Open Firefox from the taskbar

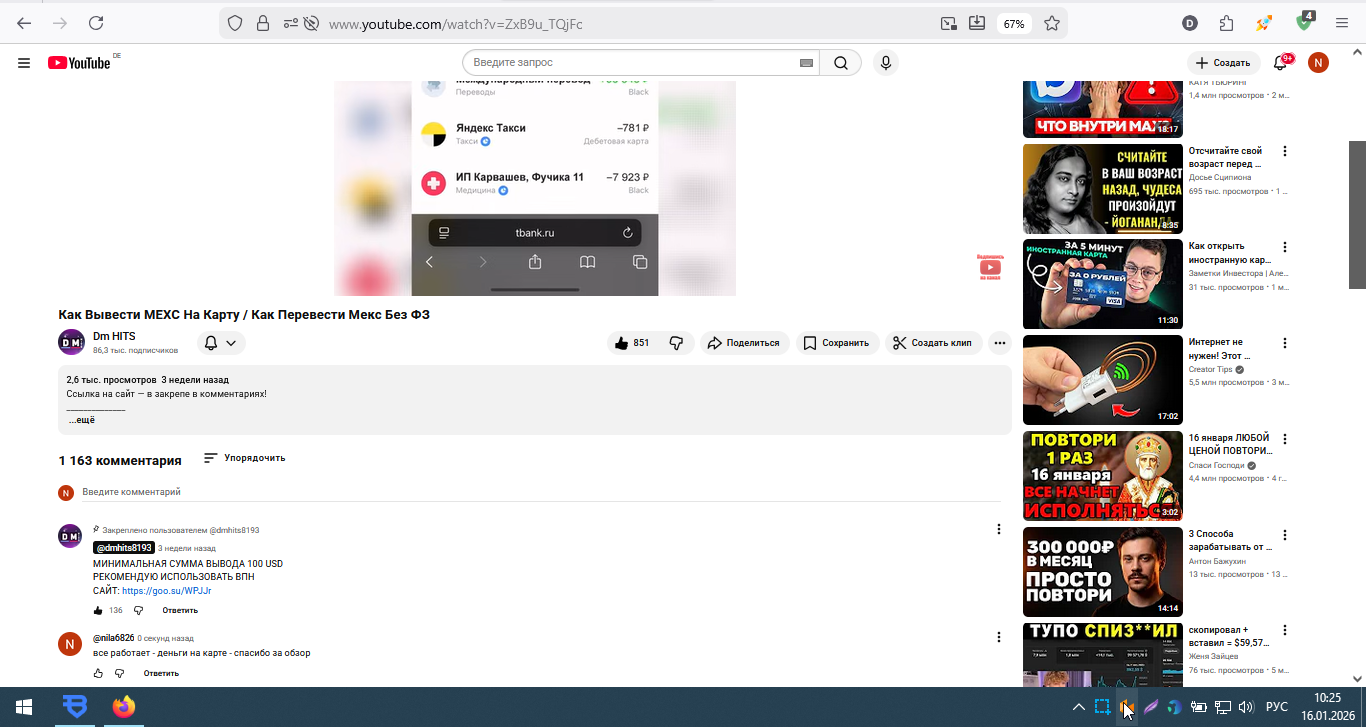(x=123, y=707)
